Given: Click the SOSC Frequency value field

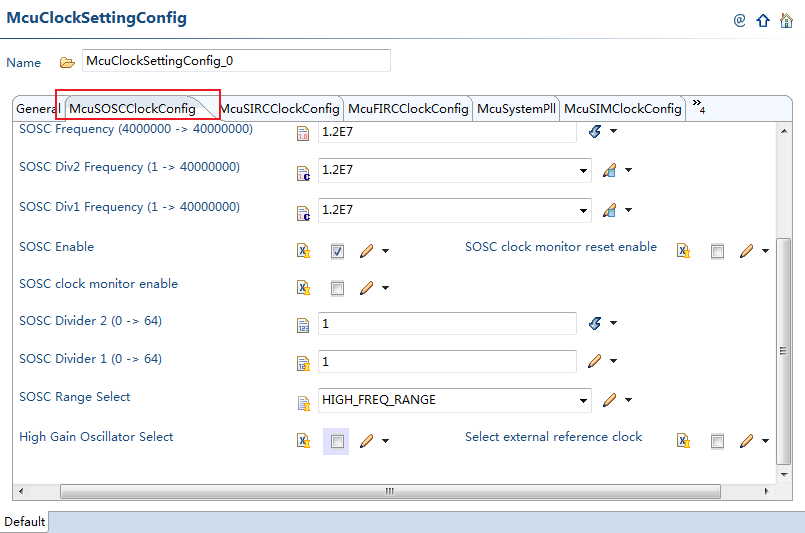Looking at the screenshot, I should [447, 131].
